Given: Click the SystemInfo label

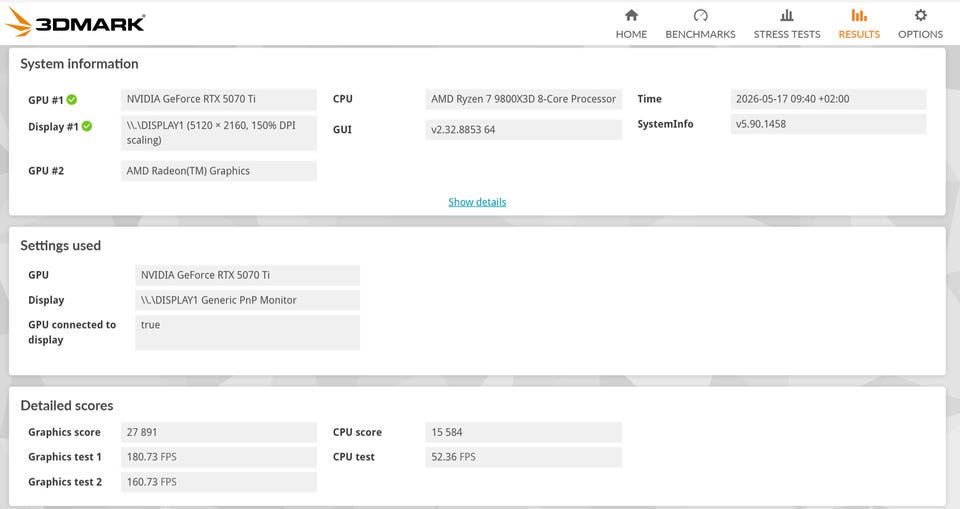Looking at the screenshot, I should 666,124.
